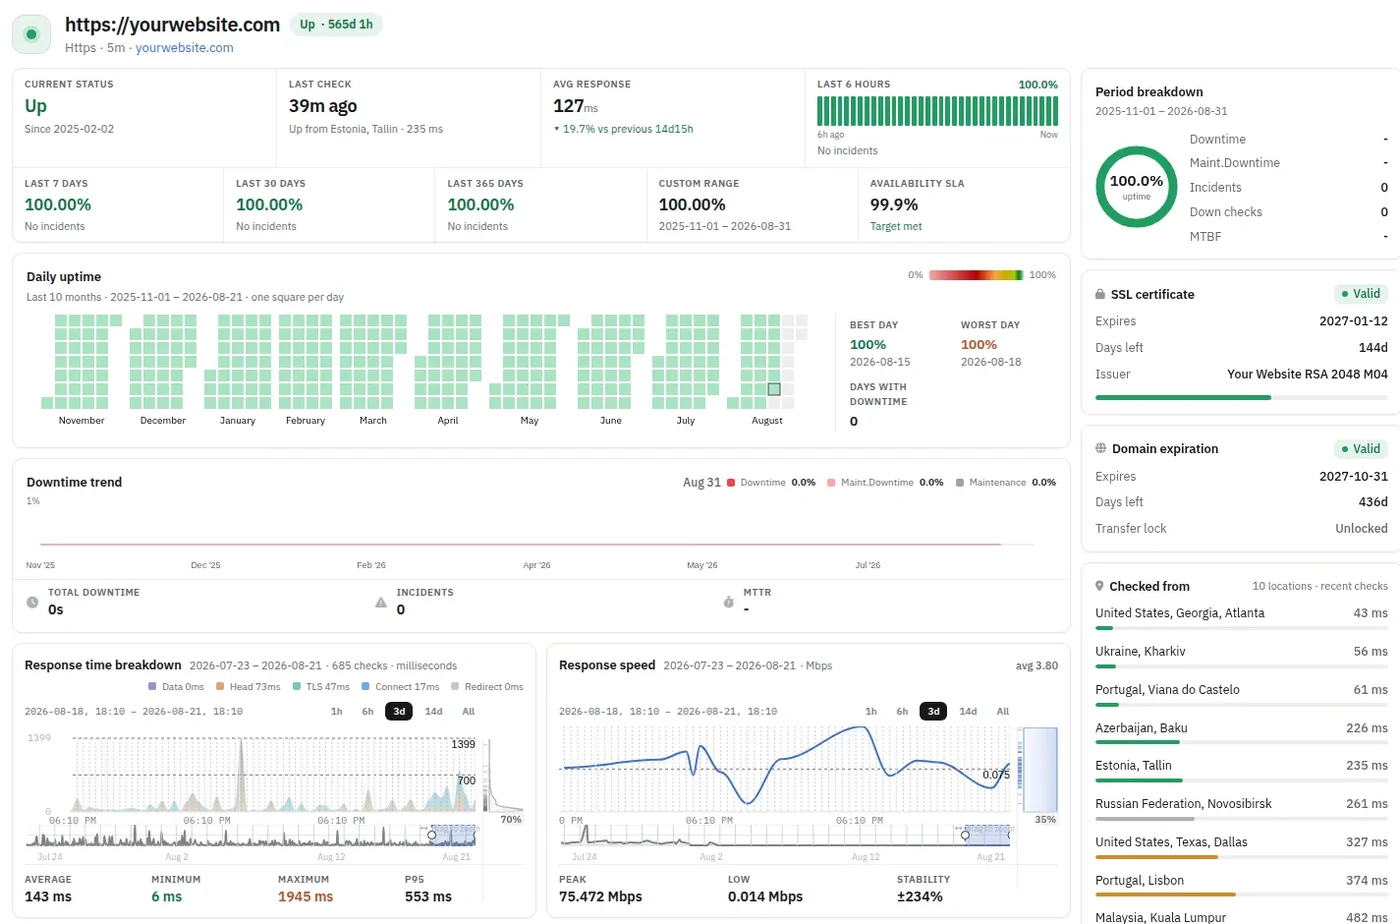Click the 100.0% uptime donut chart
1400x924 pixels.
click(x=1136, y=187)
